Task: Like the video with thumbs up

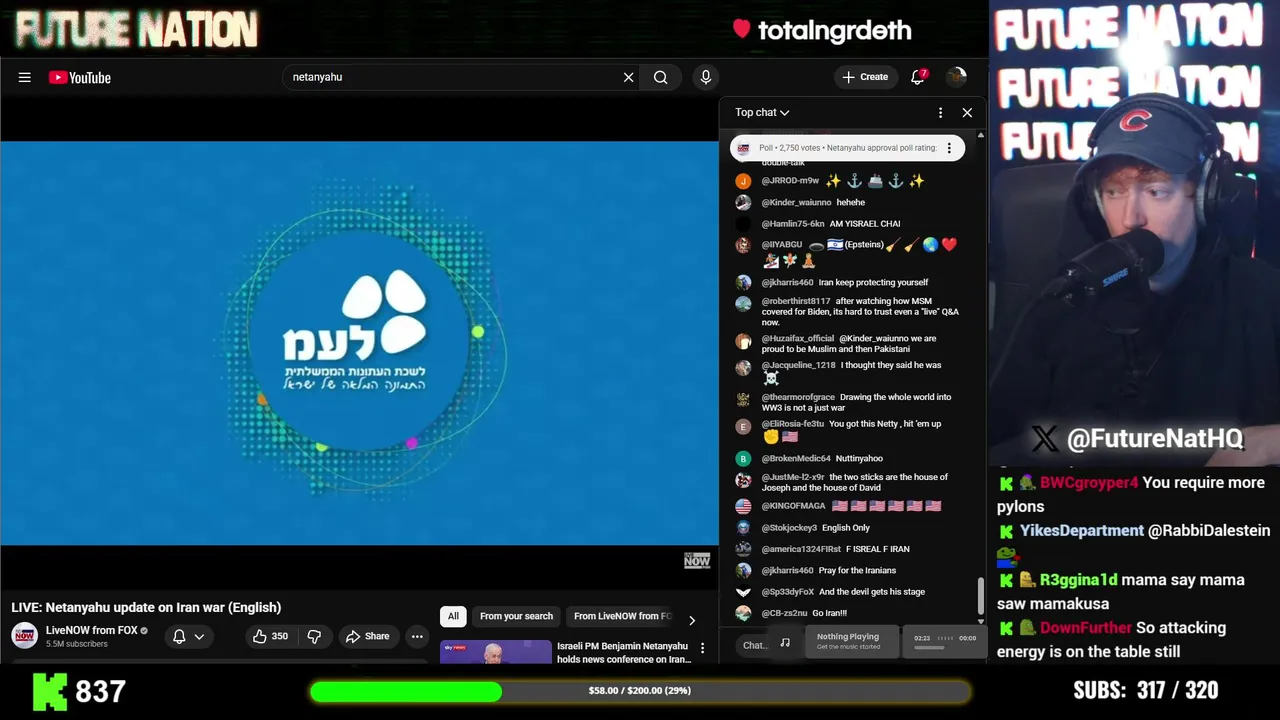Action: click(x=270, y=636)
